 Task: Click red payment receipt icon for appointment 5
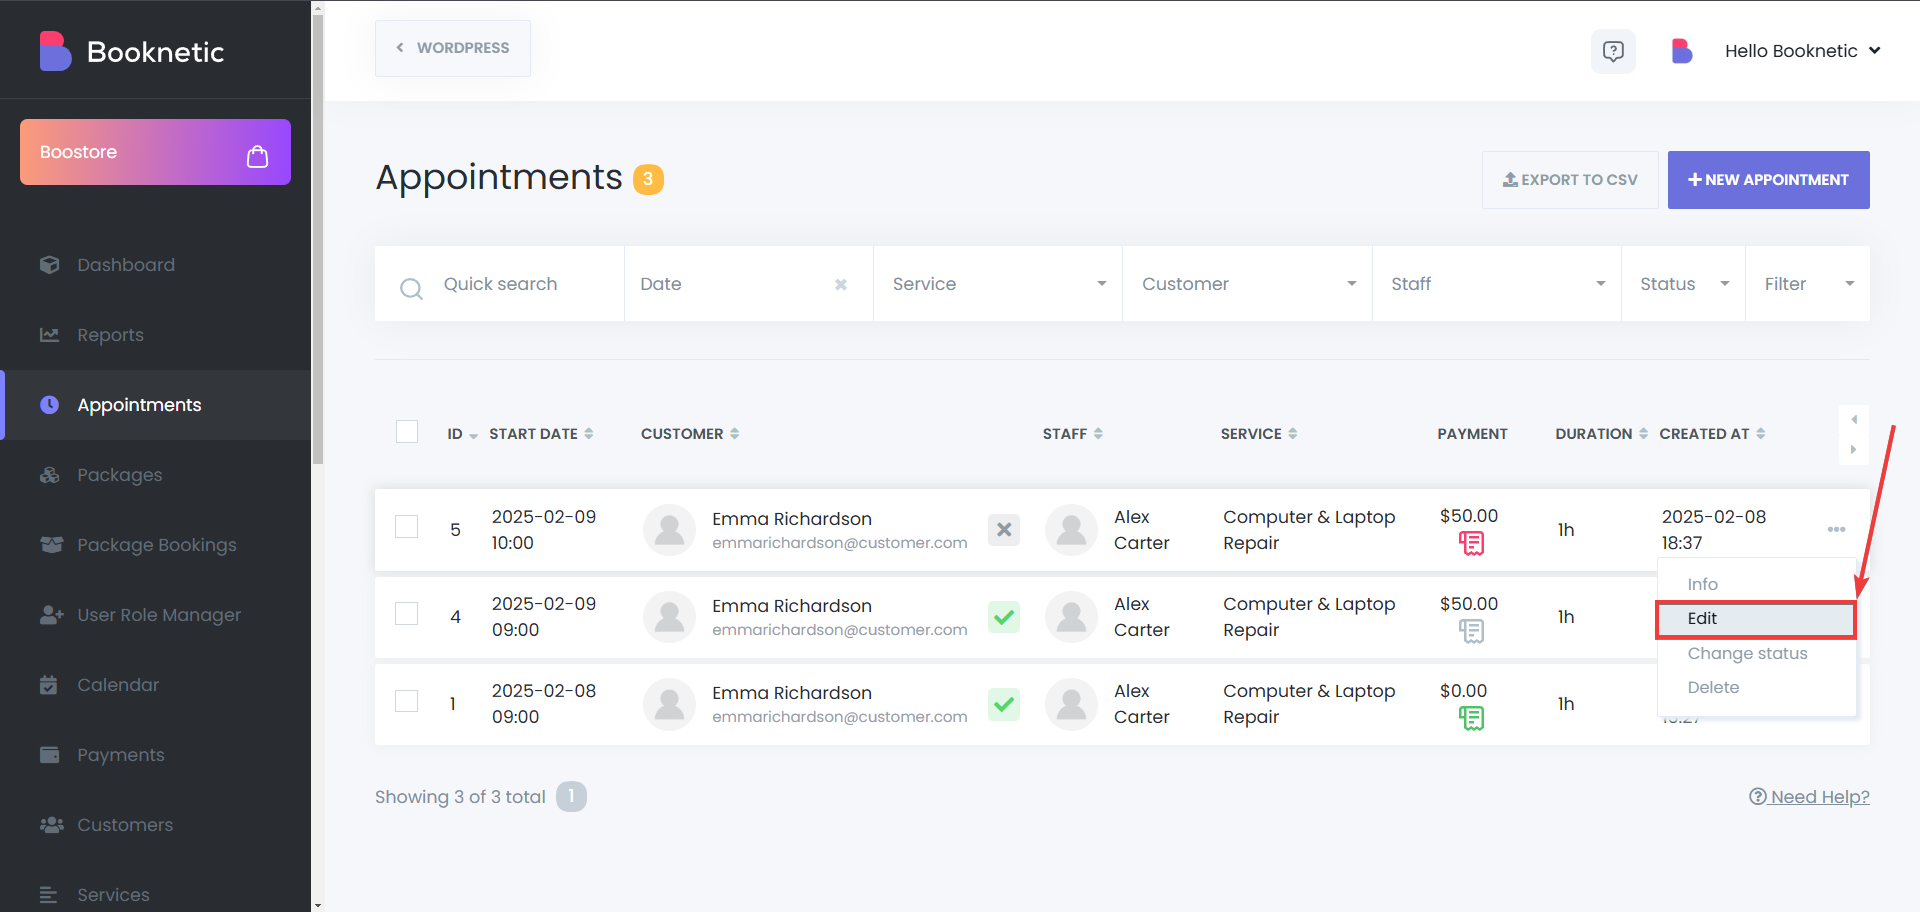pos(1471,543)
